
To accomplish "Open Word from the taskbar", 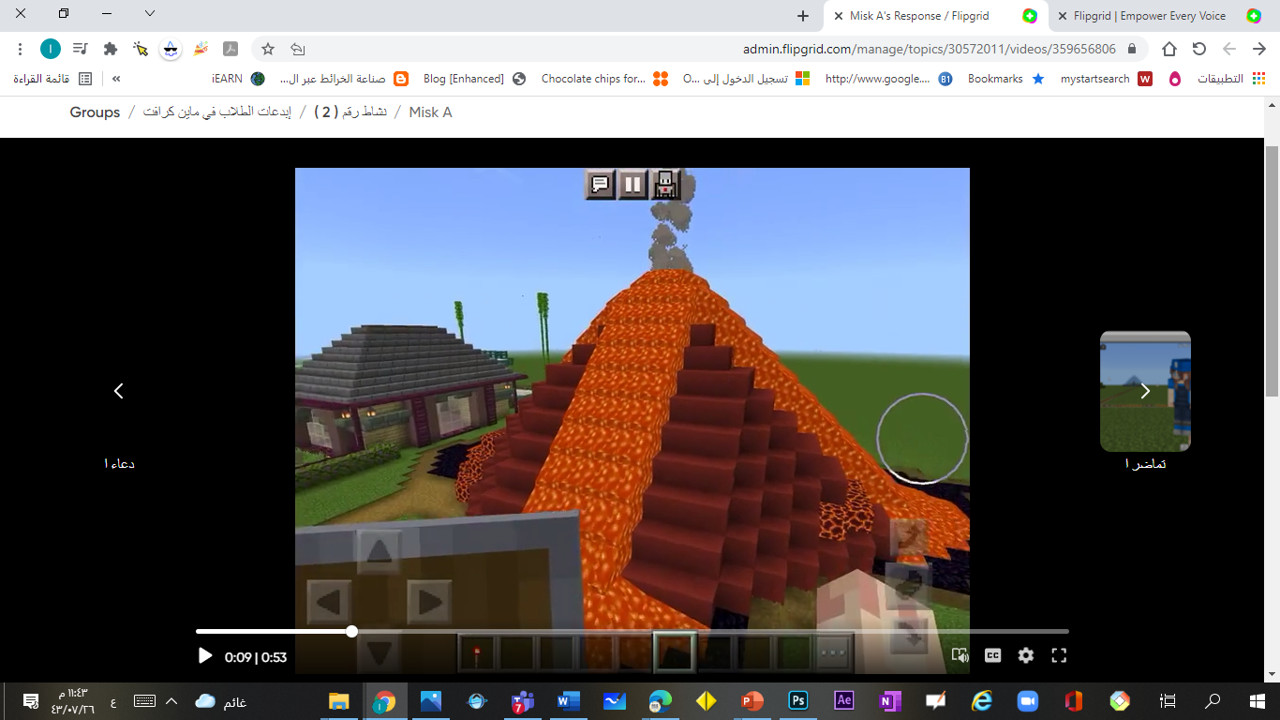I will coord(568,701).
